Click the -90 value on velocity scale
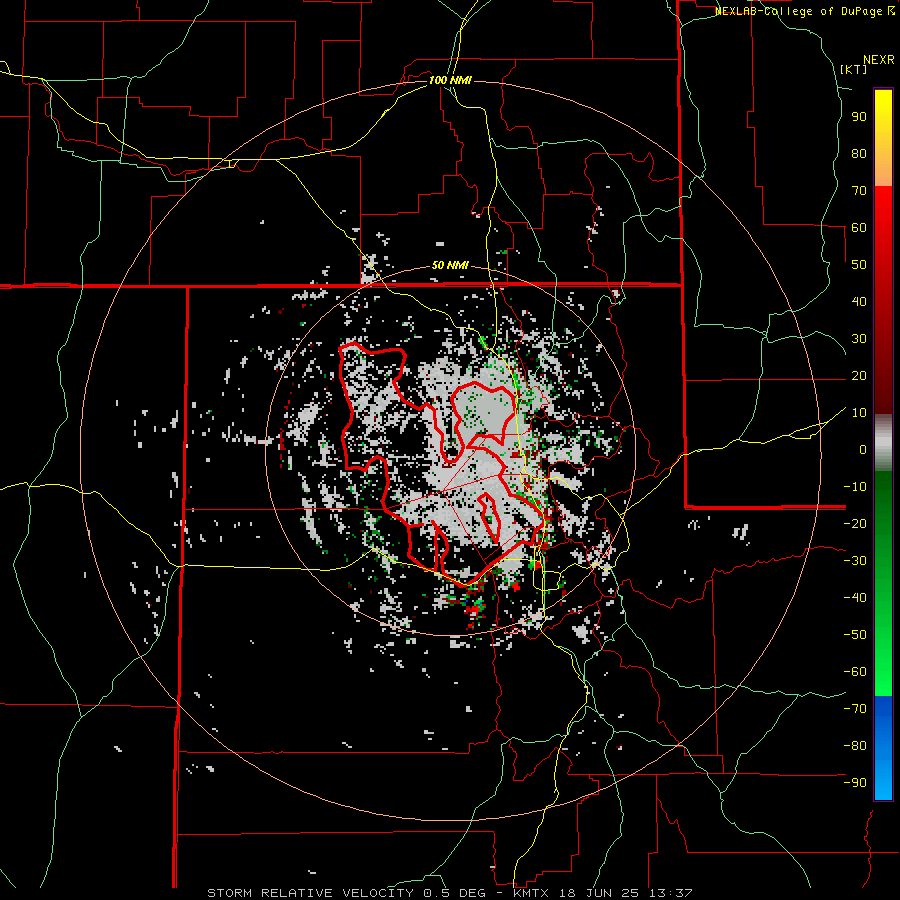This screenshot has width=900, height=900. pyautogui.click(x=855, y=783)
